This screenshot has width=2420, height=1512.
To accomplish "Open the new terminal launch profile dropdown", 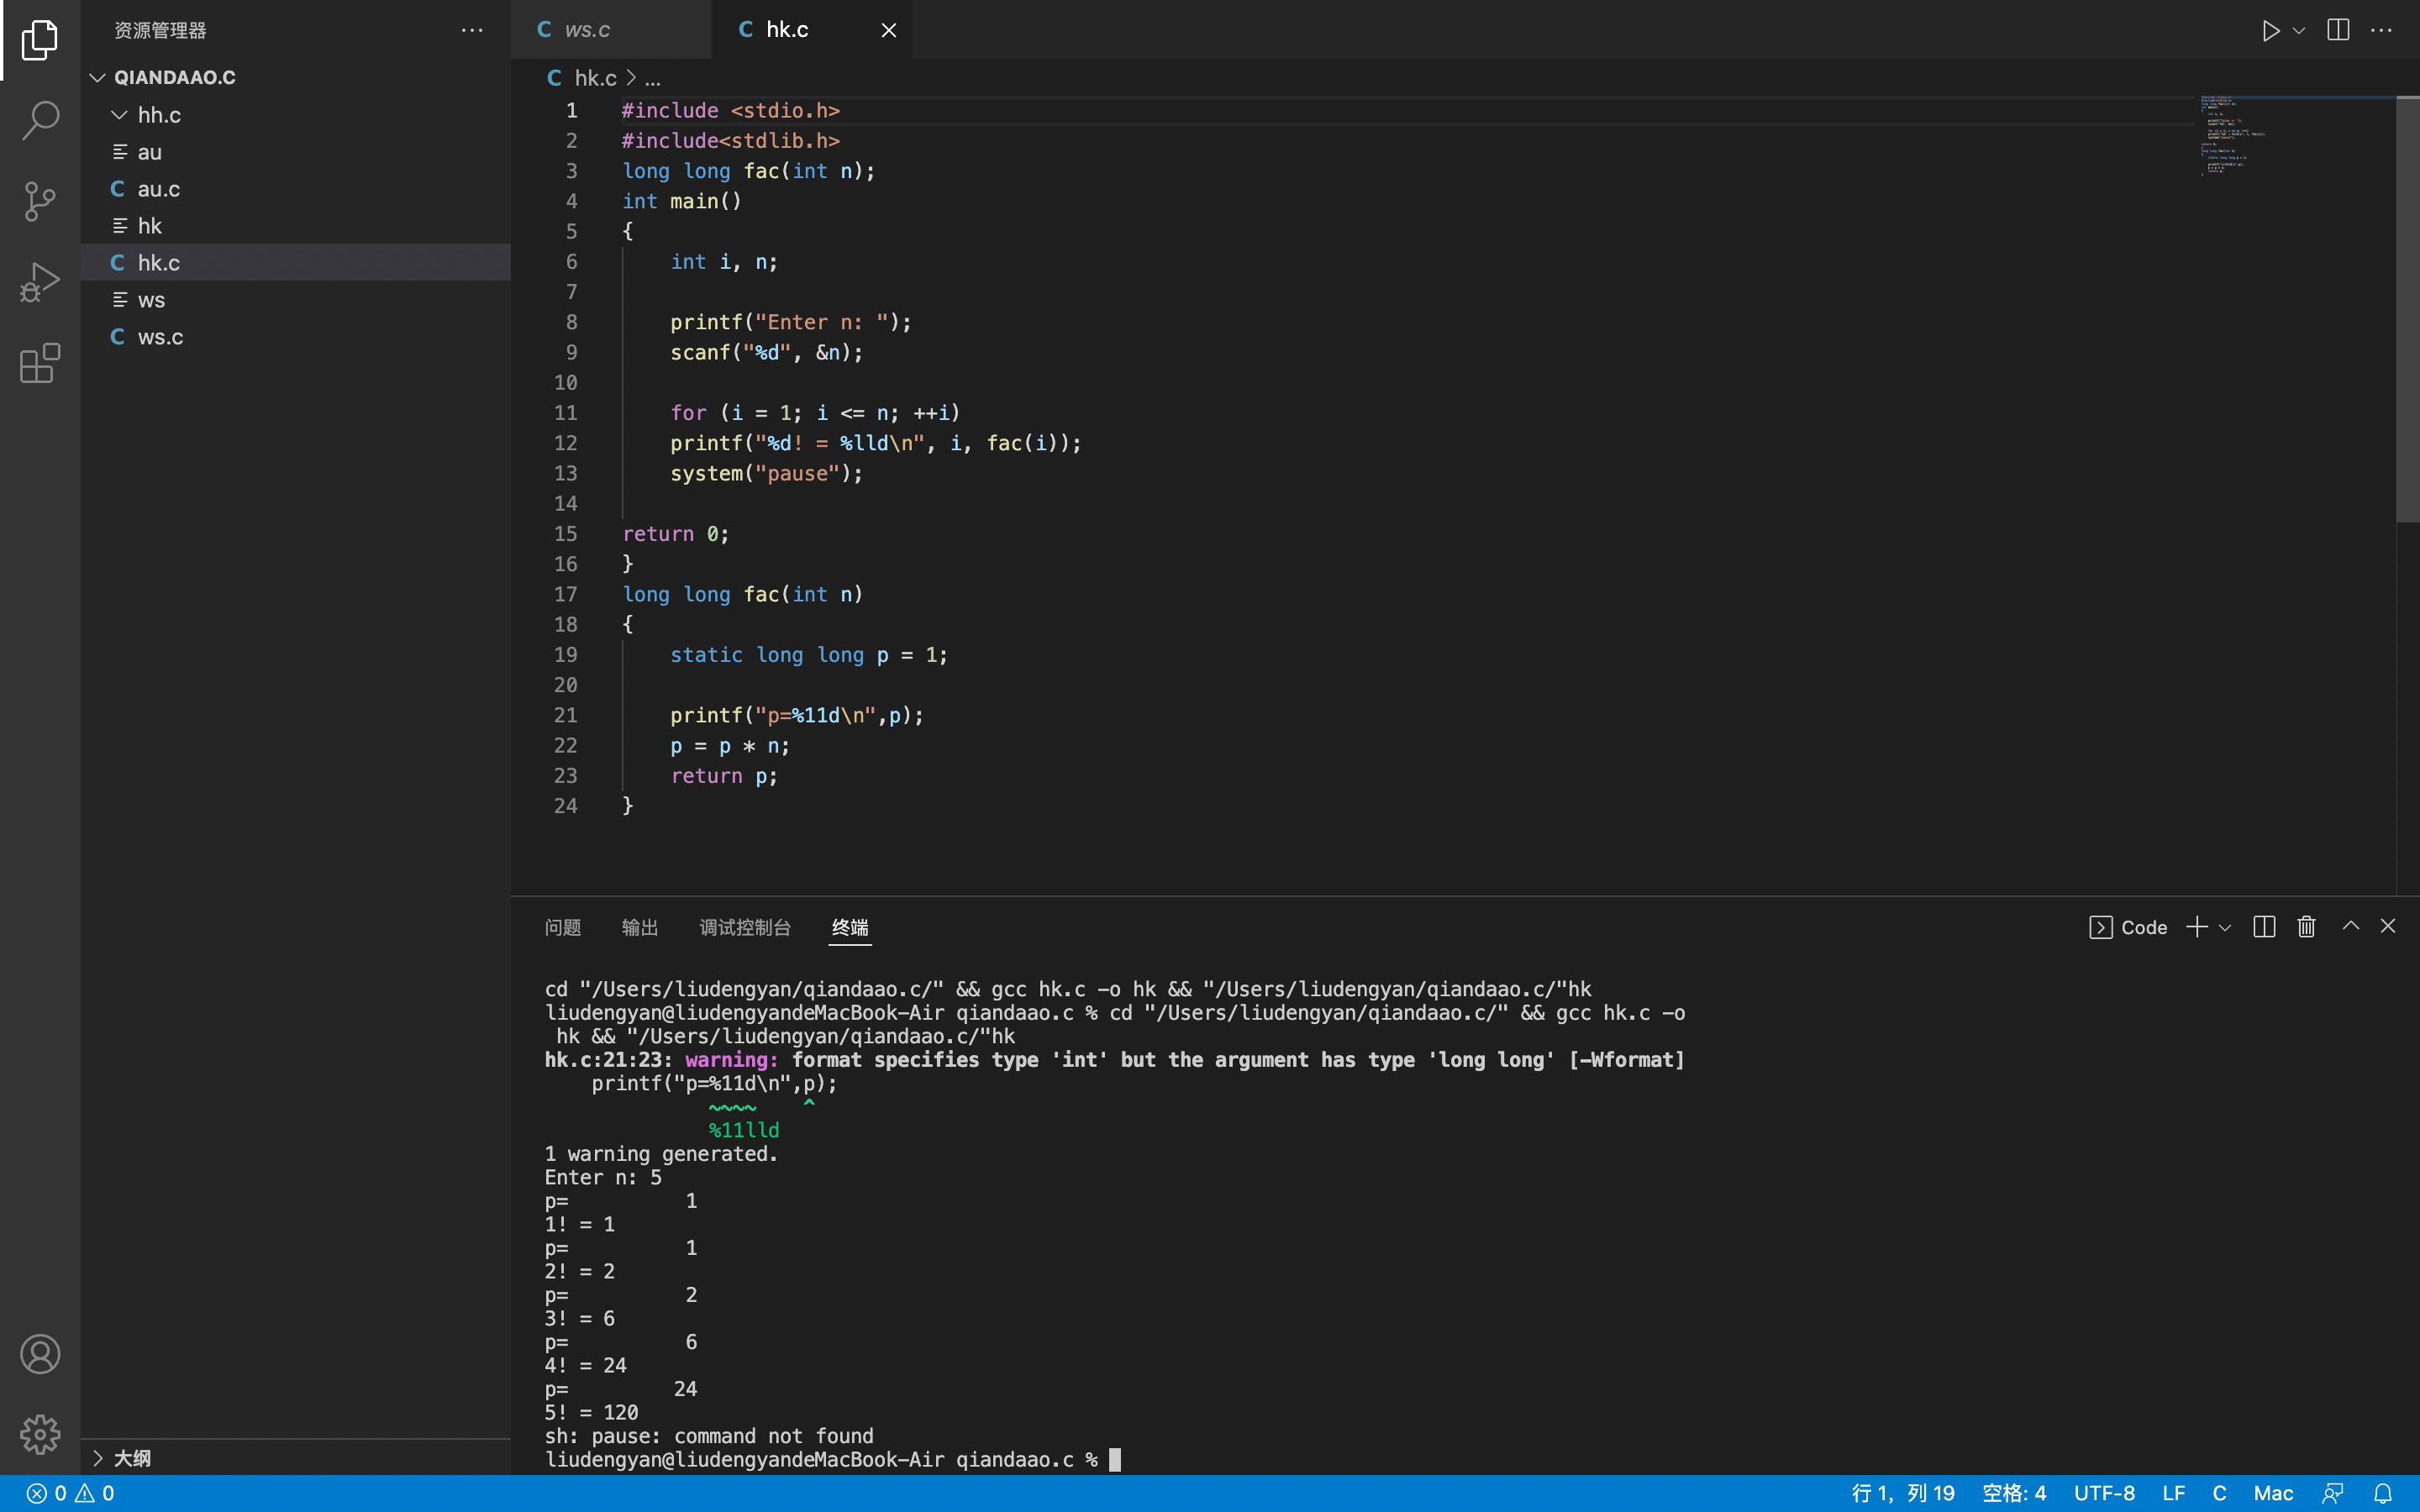I will [x=2225, y=928].
